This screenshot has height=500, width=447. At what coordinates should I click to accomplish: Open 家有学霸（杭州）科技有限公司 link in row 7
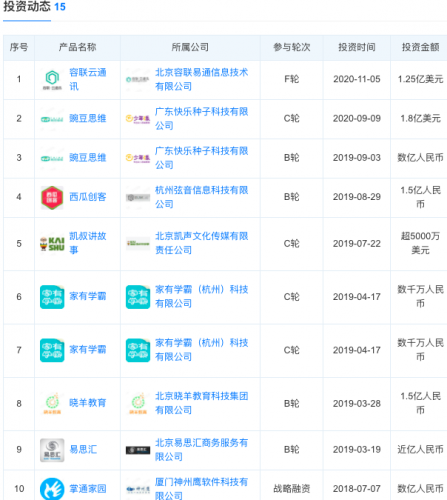pyautogui.click(x=201, y=350)
